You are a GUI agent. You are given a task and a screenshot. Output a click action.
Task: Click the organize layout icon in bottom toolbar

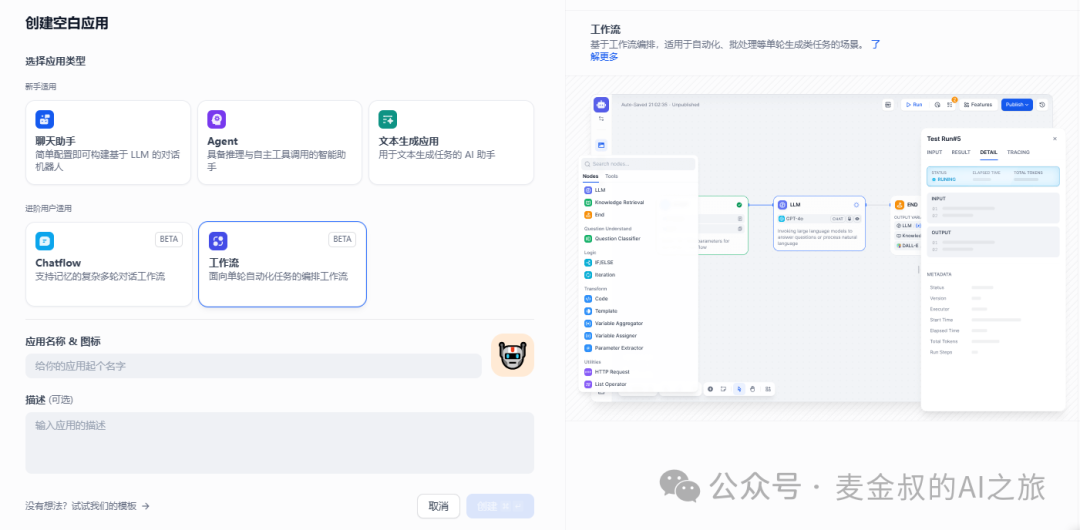coord(768,389)
